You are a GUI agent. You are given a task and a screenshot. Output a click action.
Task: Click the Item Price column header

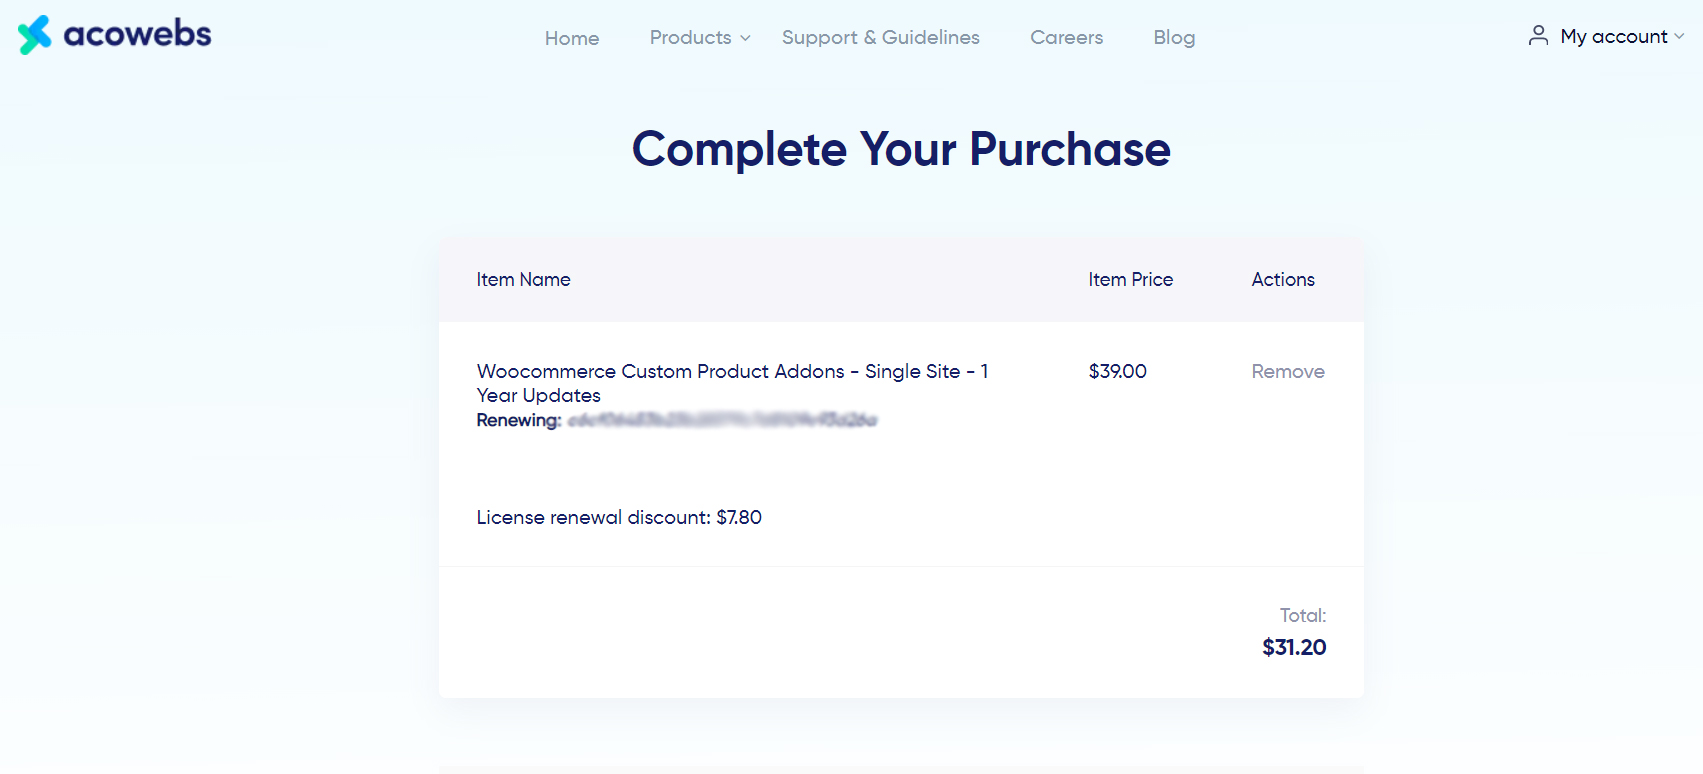(1130, 280)
